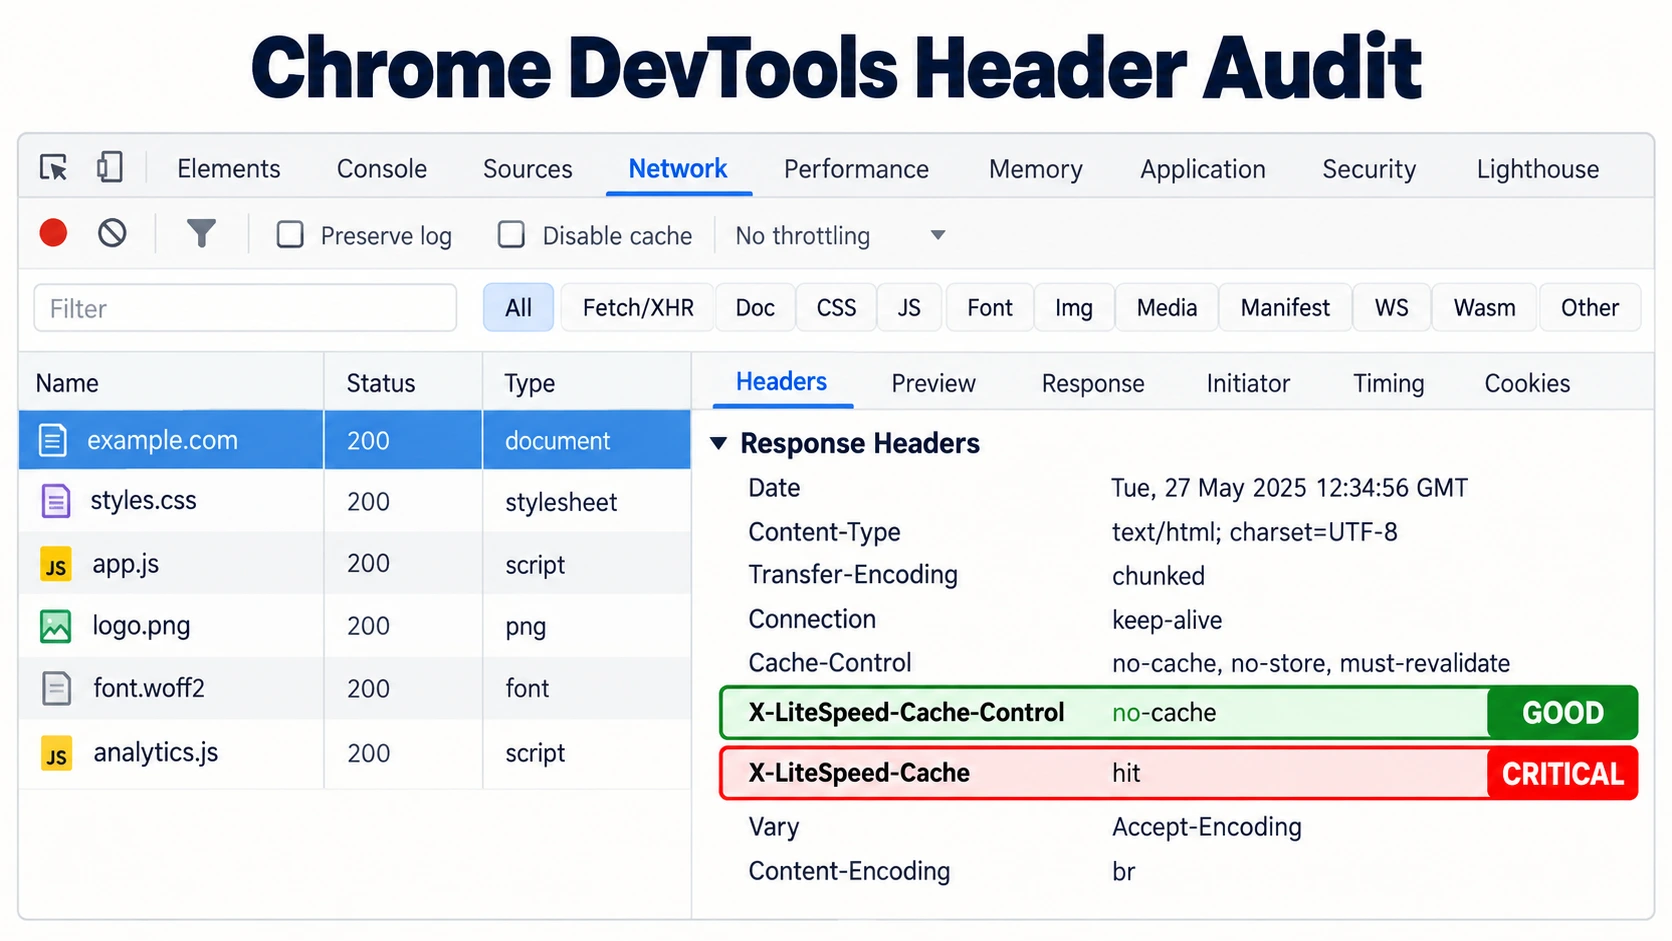Switch to the Elements tab

(x=229, y=169)
